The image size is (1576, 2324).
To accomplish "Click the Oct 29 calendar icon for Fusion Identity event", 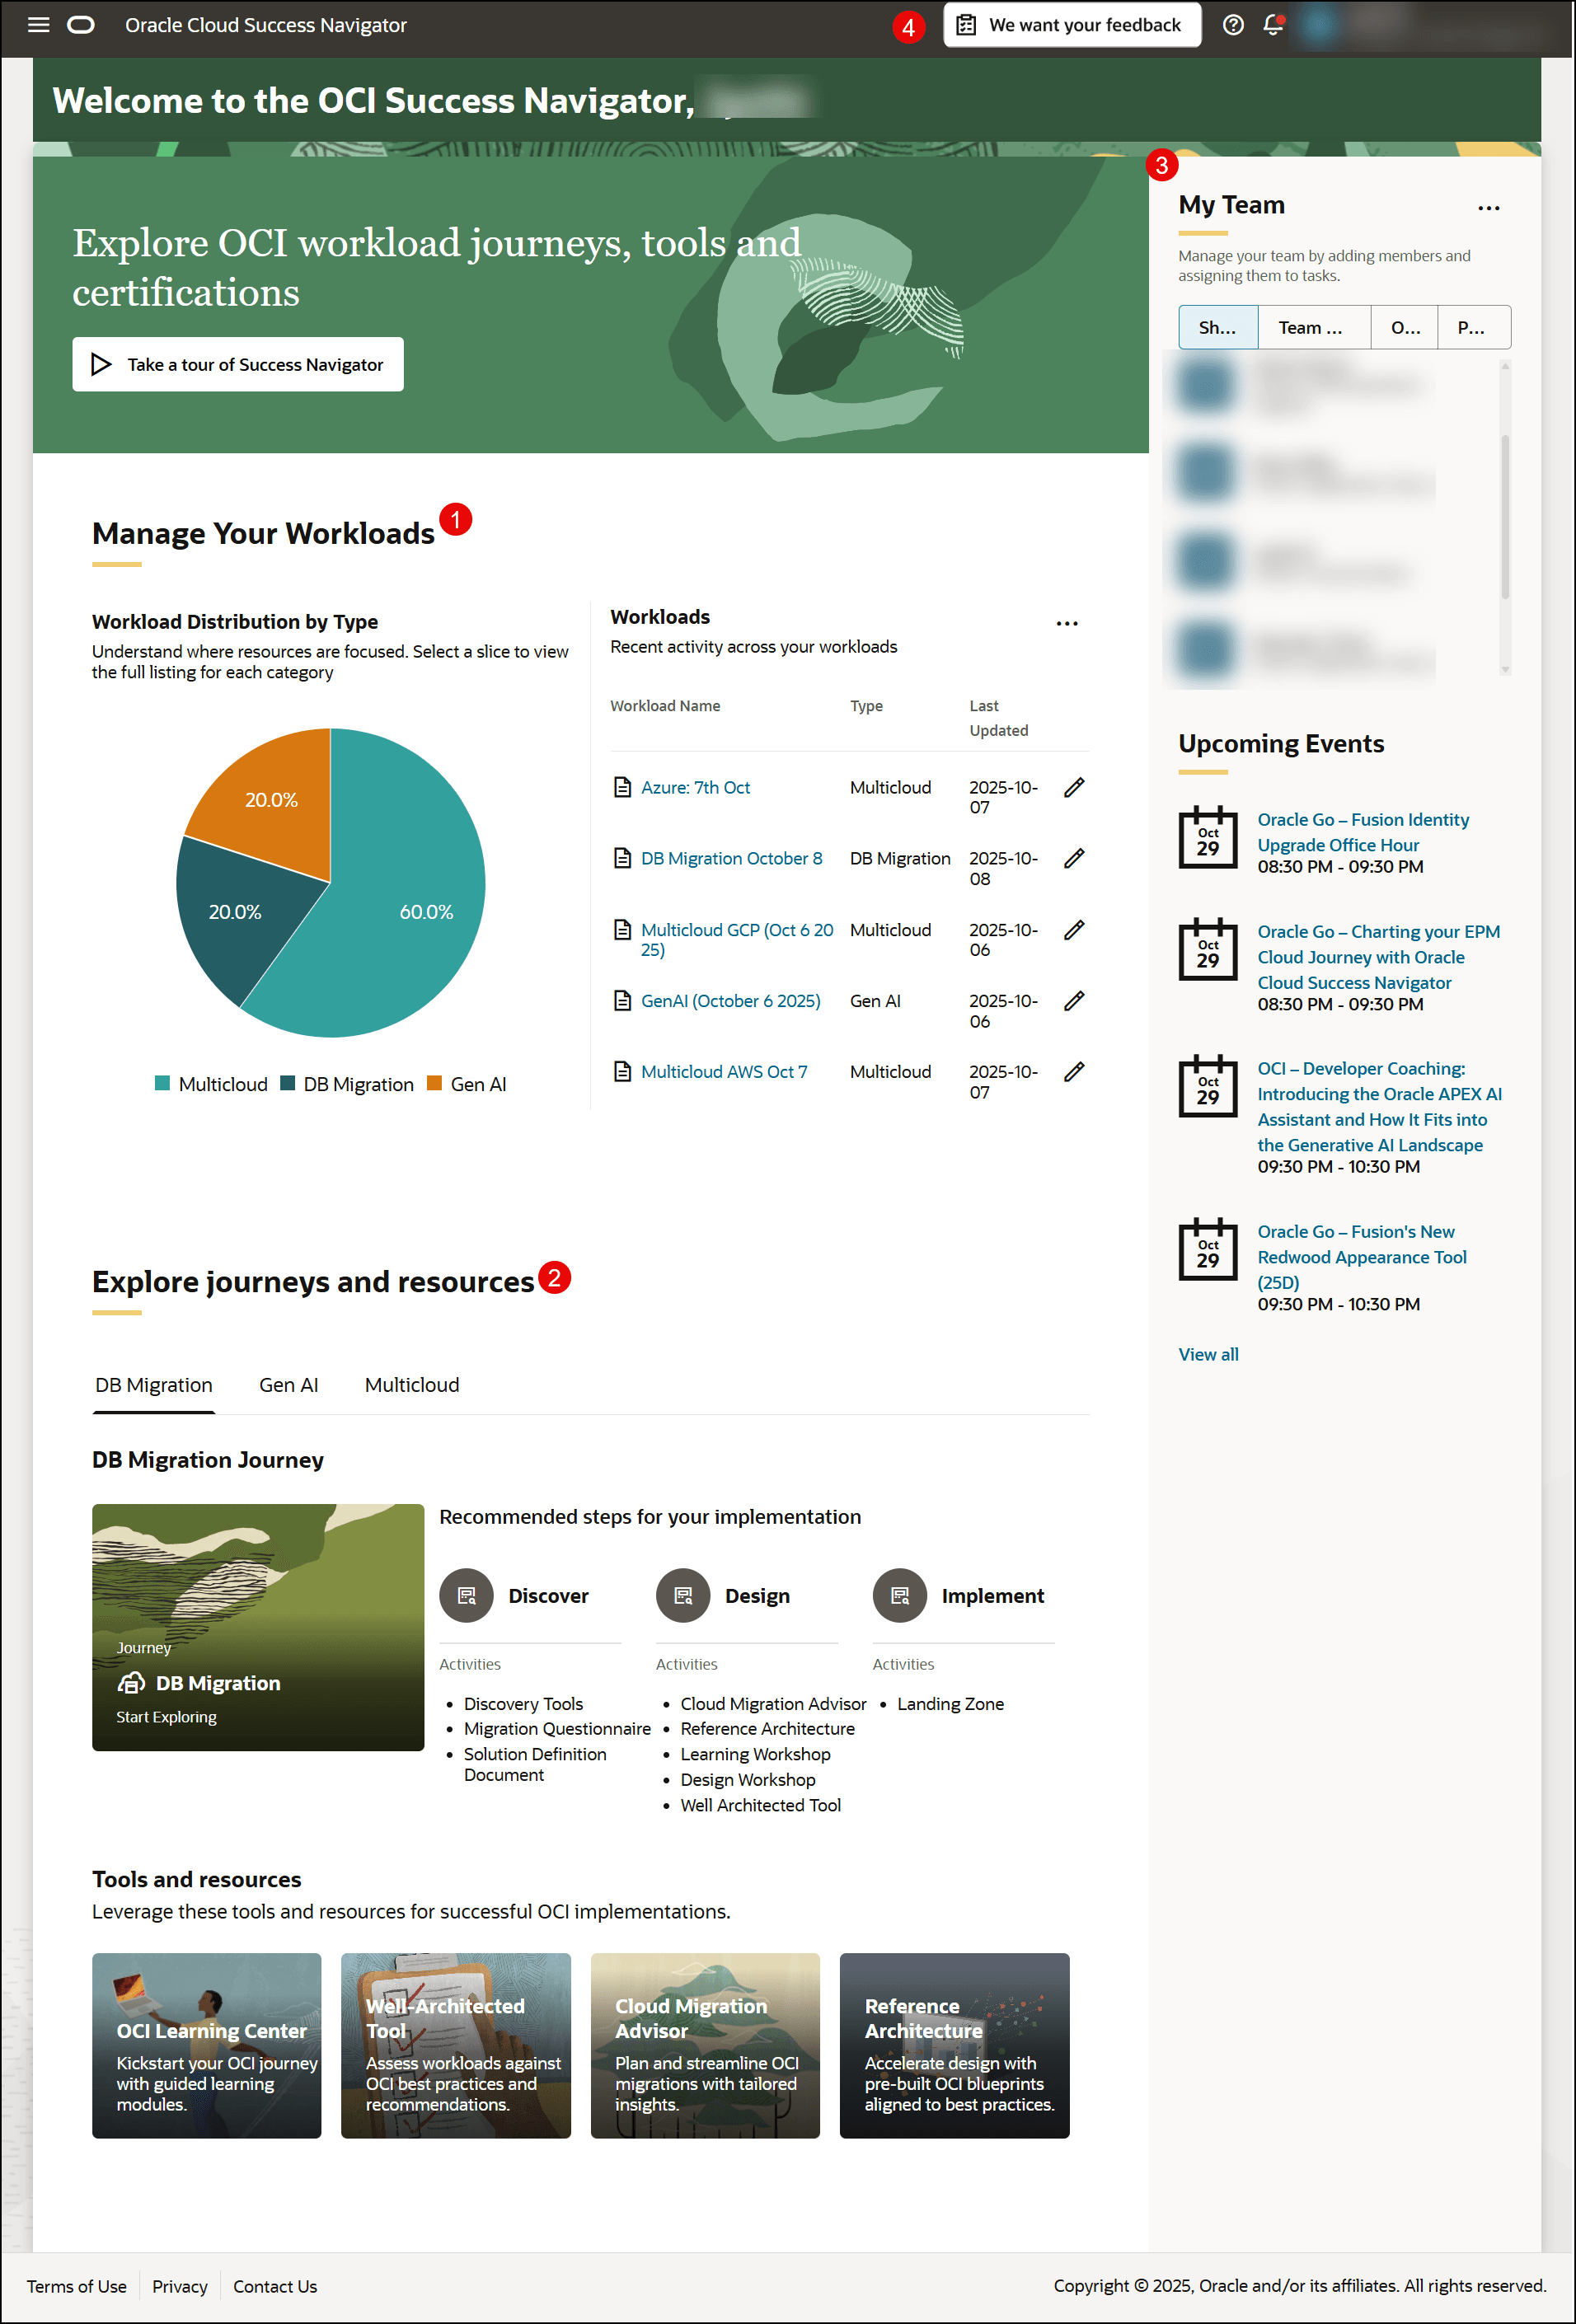I will tap(1208, 838).
